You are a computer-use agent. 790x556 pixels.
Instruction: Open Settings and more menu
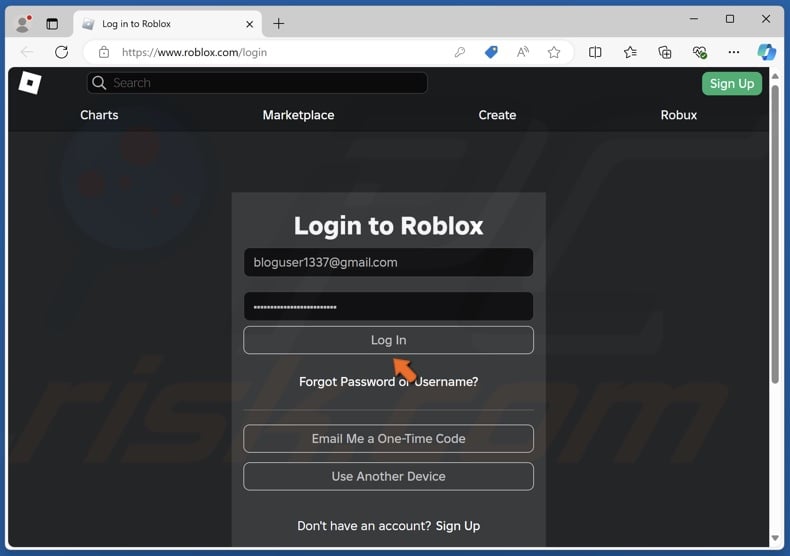click(x=734, y=52)
